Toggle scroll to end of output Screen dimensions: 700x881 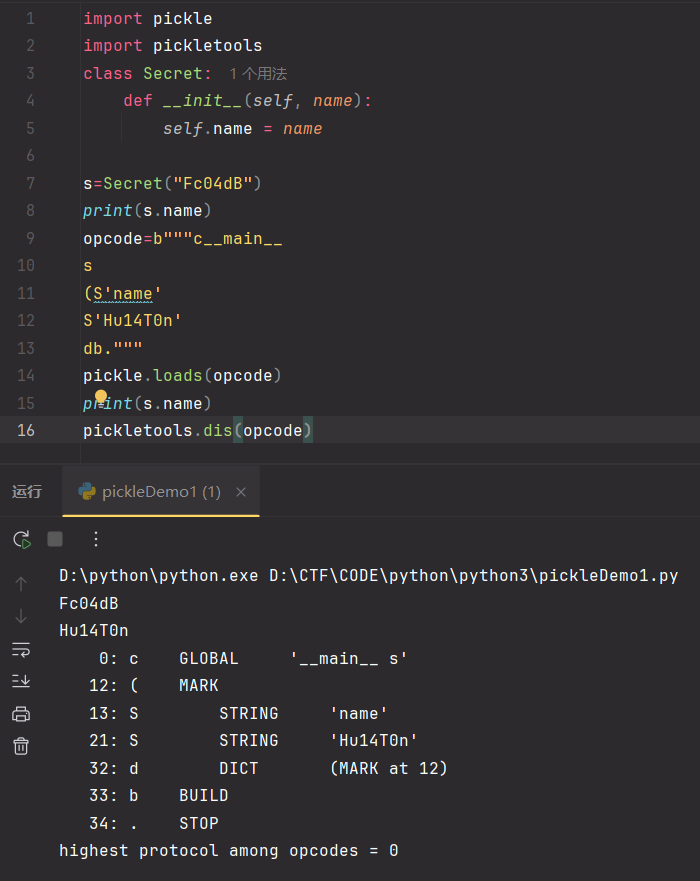coord(21,681)
